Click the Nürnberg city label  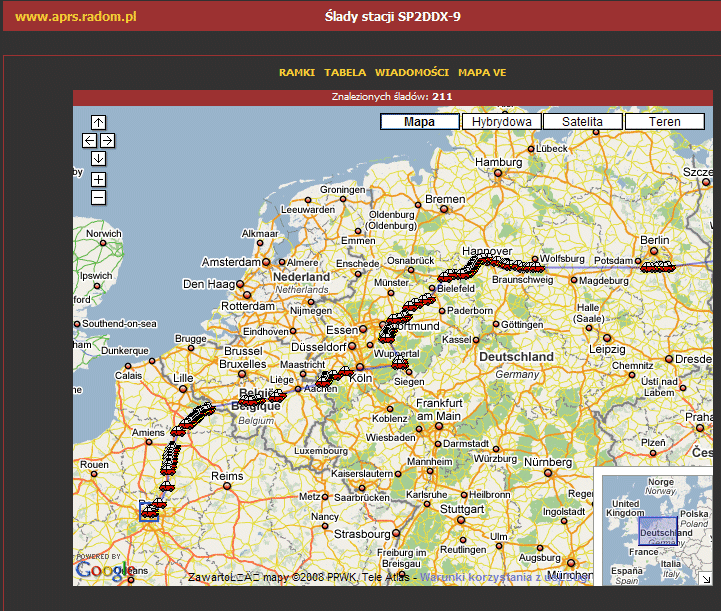[x=548, y=462]
